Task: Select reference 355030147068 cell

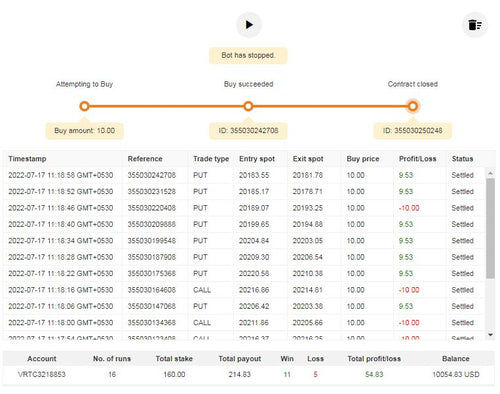Action: [152, 306]
